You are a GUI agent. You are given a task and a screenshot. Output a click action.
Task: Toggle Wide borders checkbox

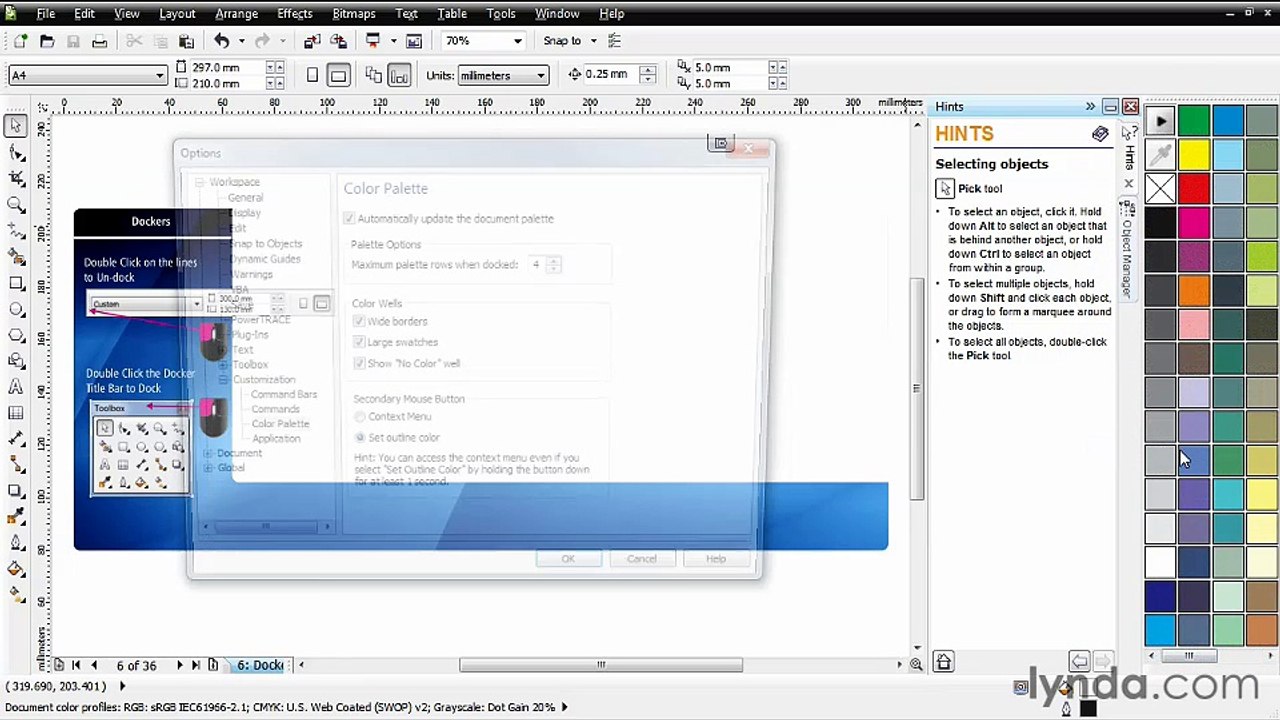click(359, 321)
